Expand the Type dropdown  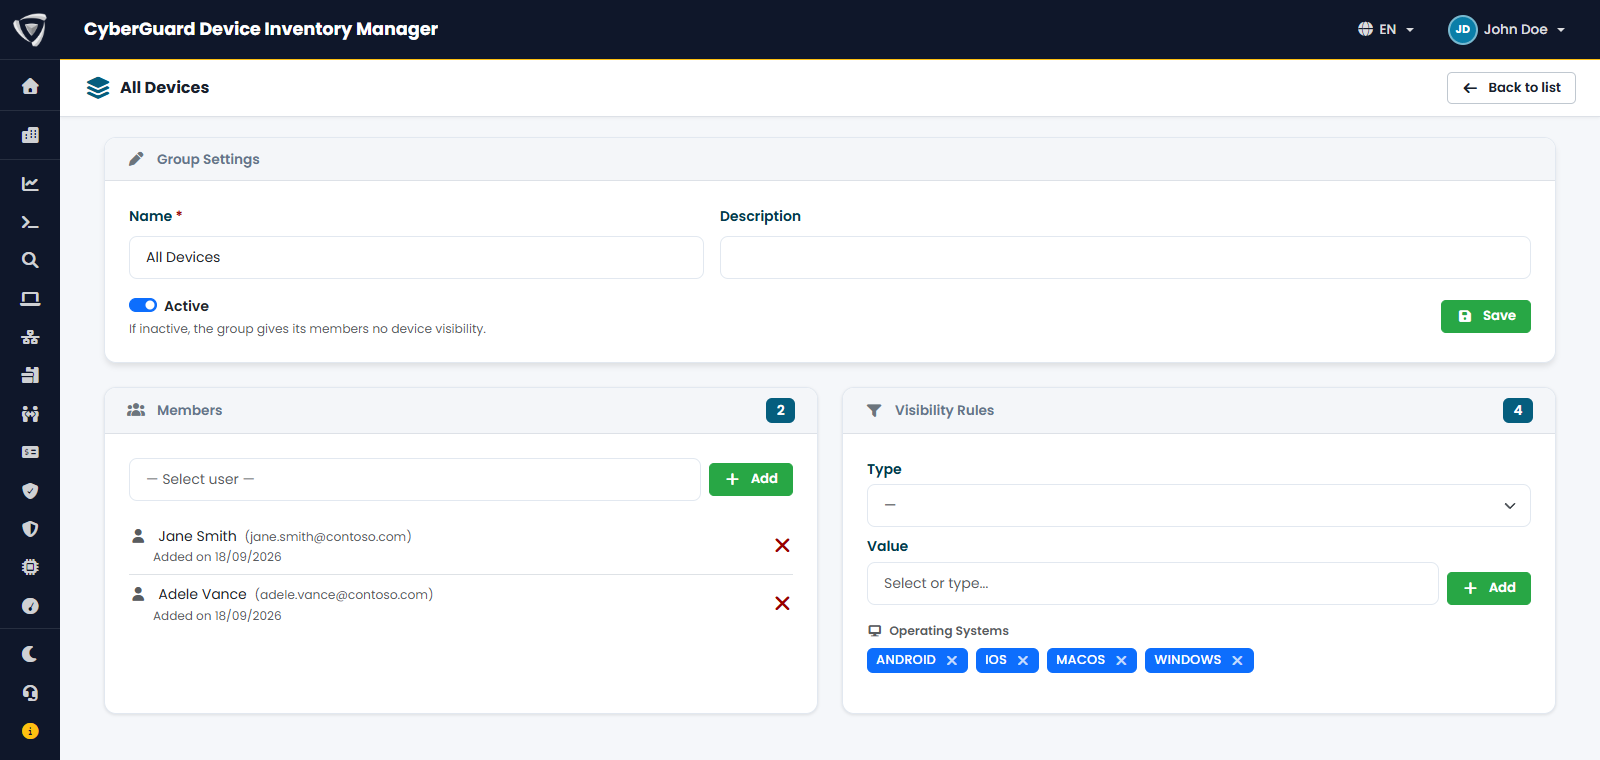(1199, 505)
